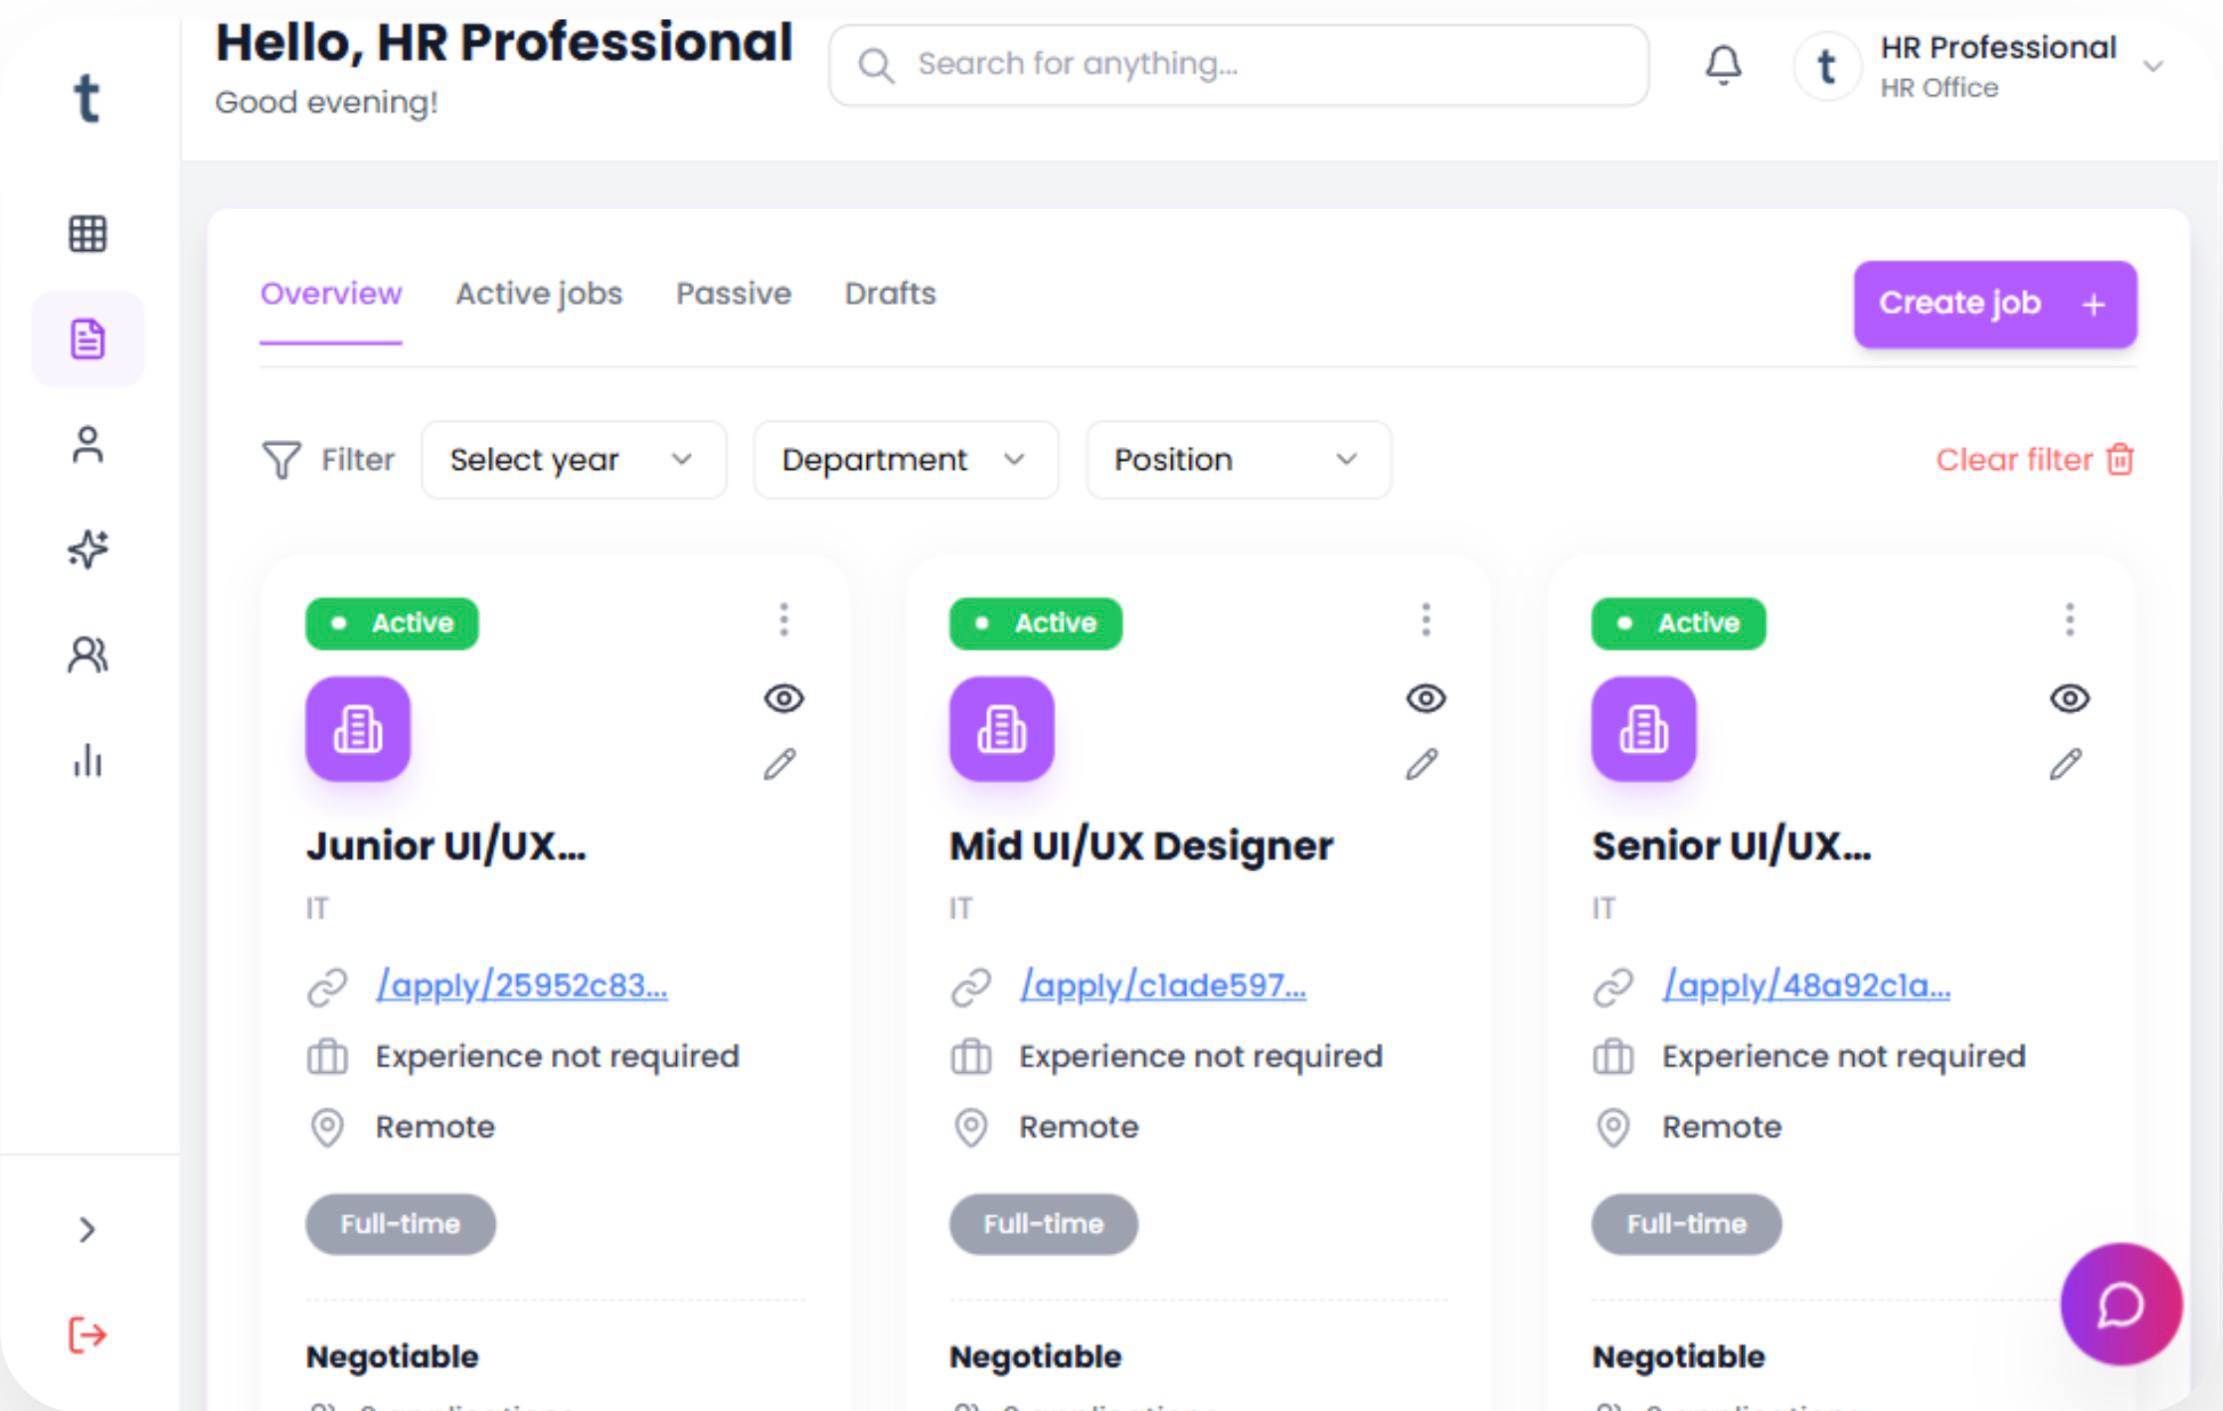Toggle visibility eye on Junior UI/UX job
Screen dimensions: 2223x1411
coord(784,698)
